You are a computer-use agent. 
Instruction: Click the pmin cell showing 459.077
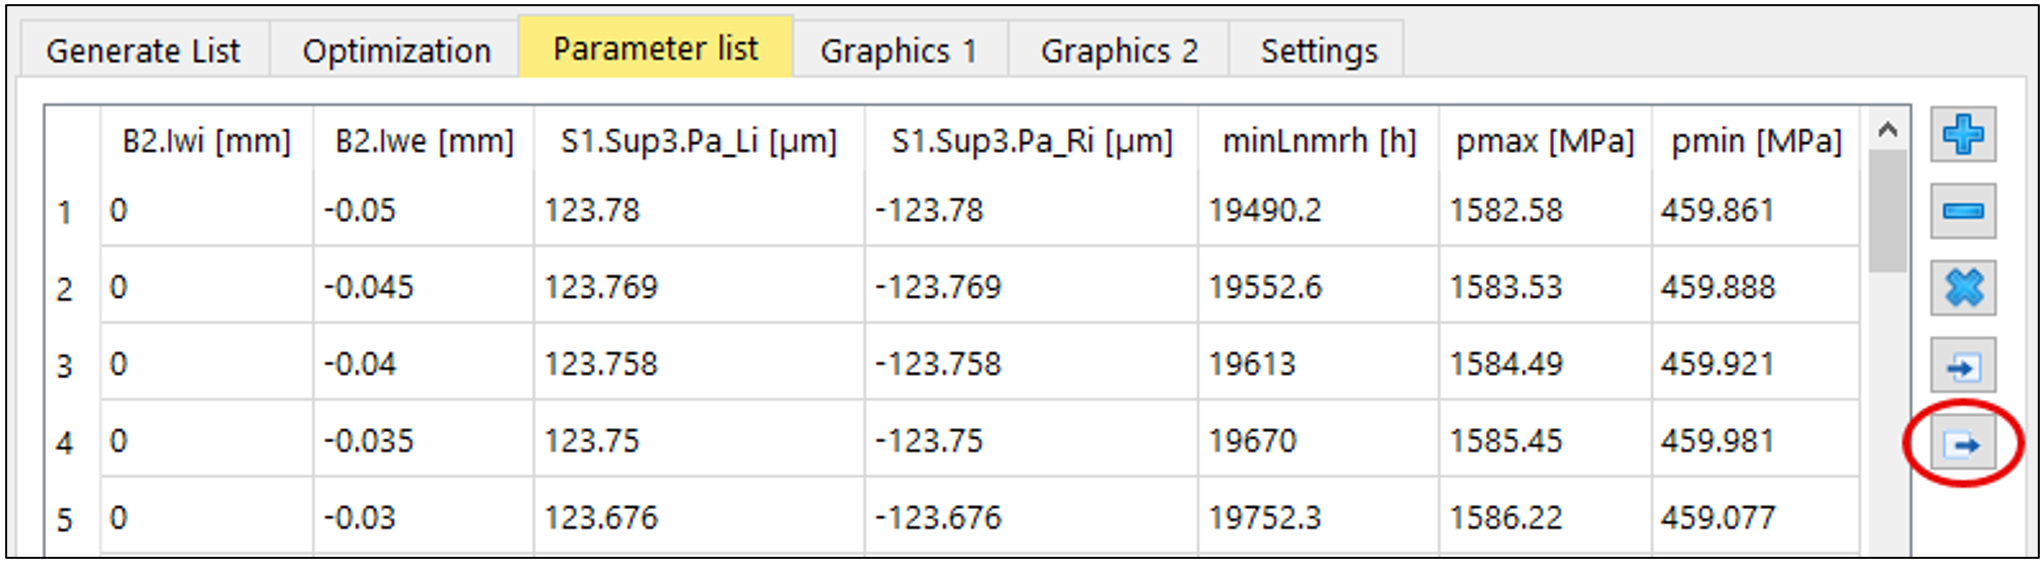pos(1717,518)
